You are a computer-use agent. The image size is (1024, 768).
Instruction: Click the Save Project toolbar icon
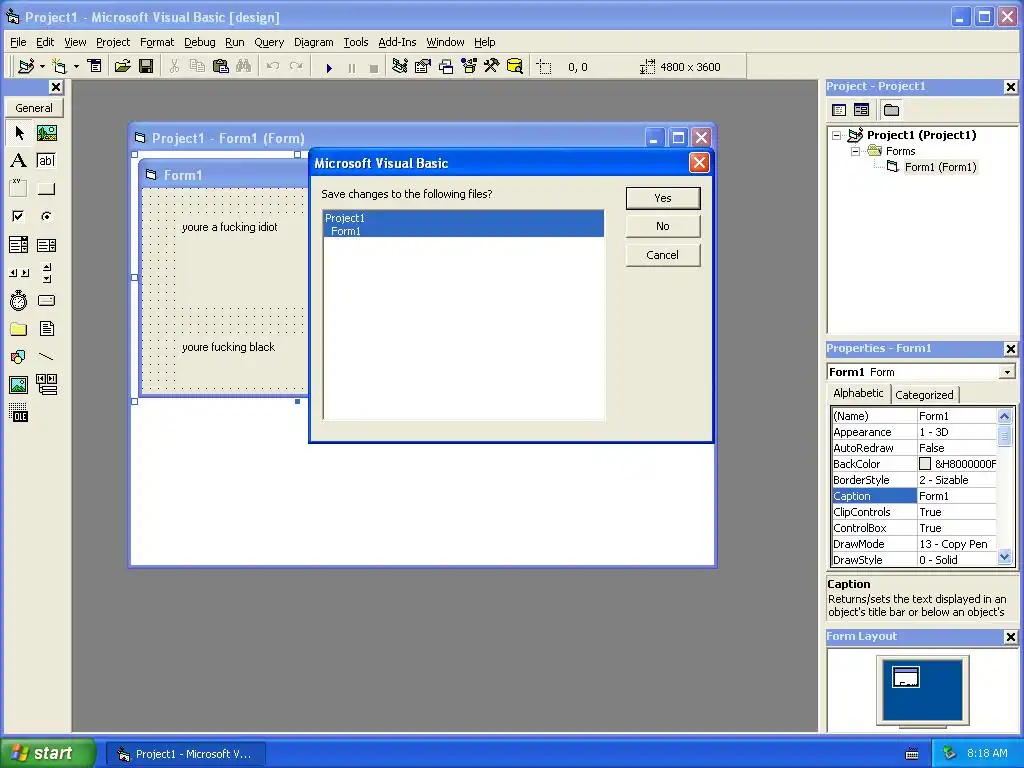pyautogui.click(x=146, y=67)
